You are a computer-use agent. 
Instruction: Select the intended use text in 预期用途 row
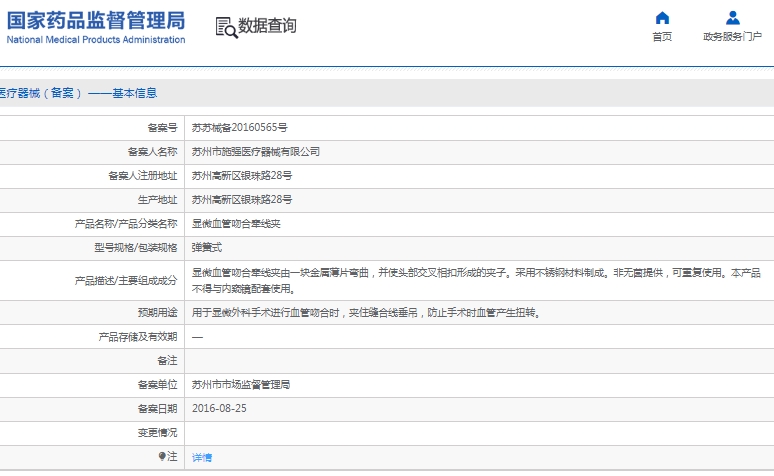tap(366, 313)
